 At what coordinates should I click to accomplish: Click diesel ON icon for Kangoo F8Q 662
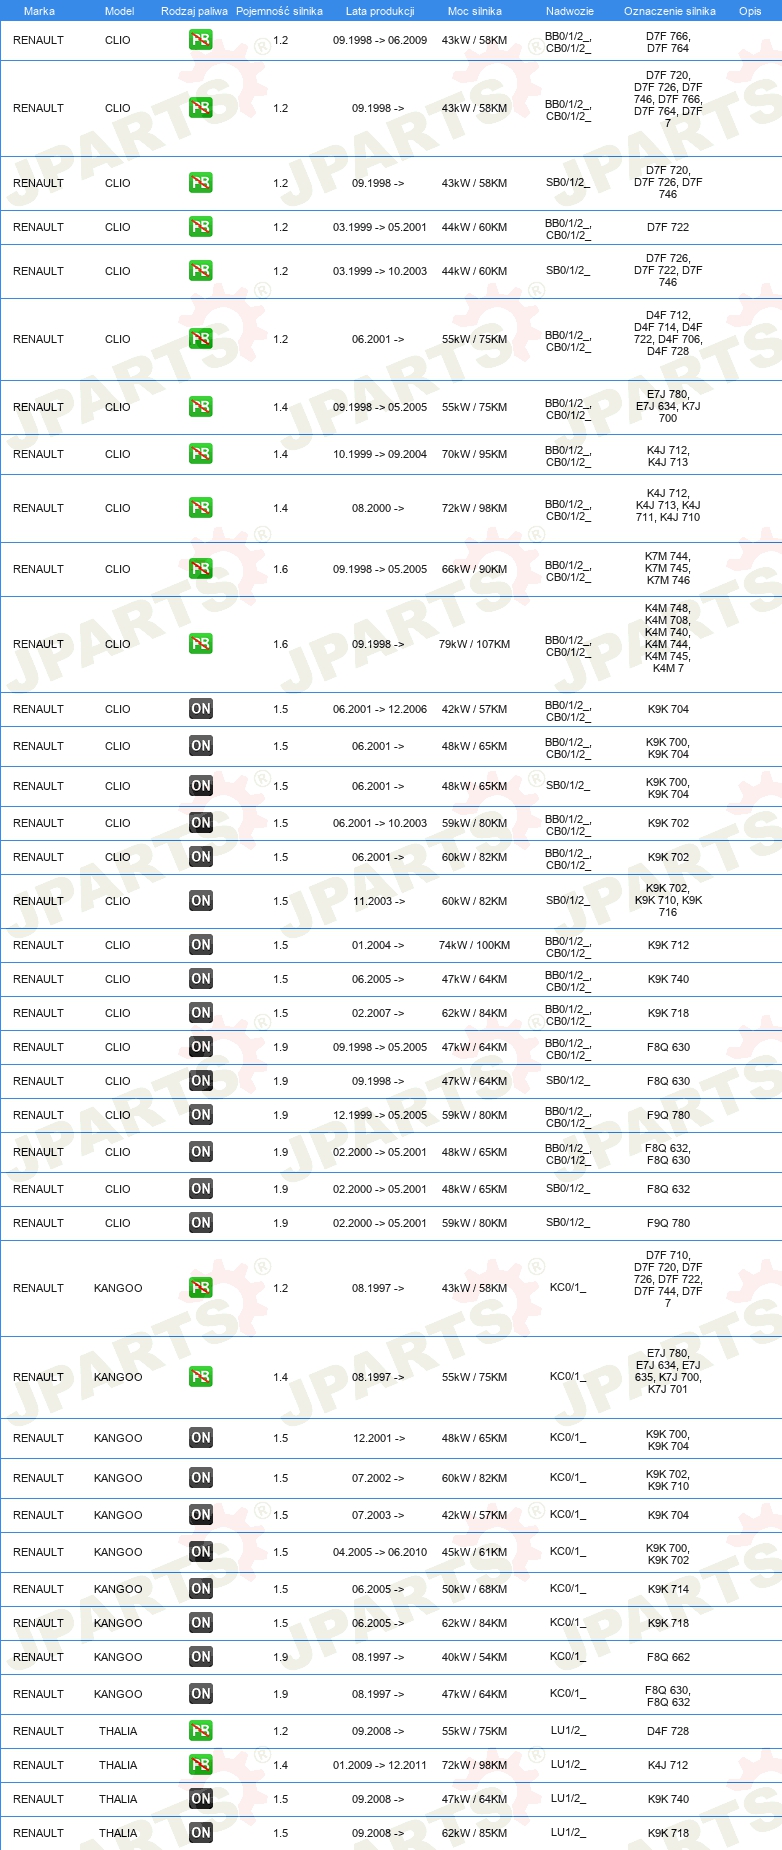[201, 1657]
